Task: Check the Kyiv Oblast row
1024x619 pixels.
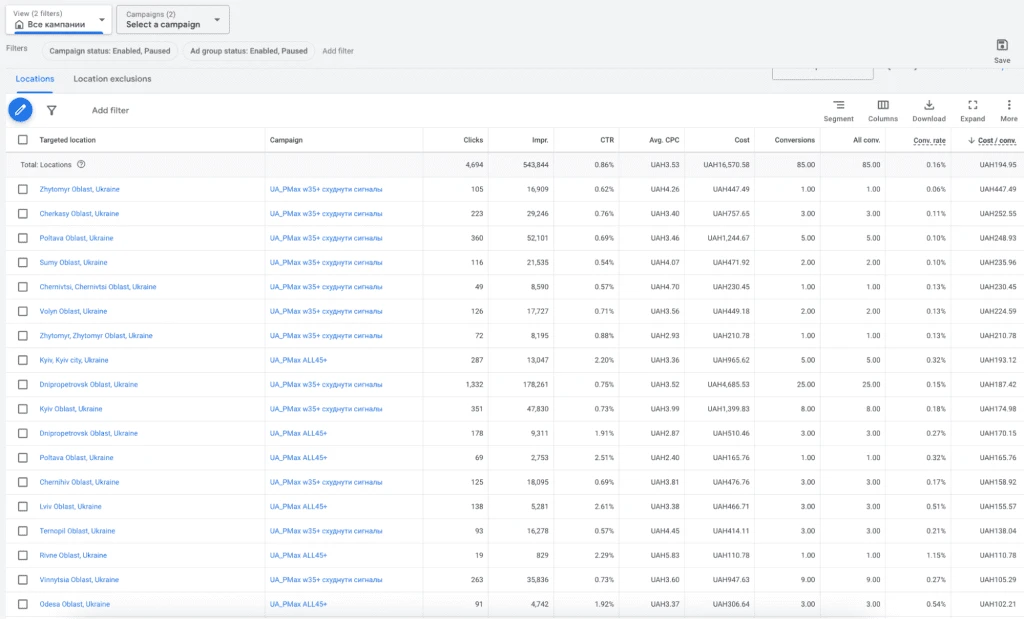Action: click(x=23, y=409)
